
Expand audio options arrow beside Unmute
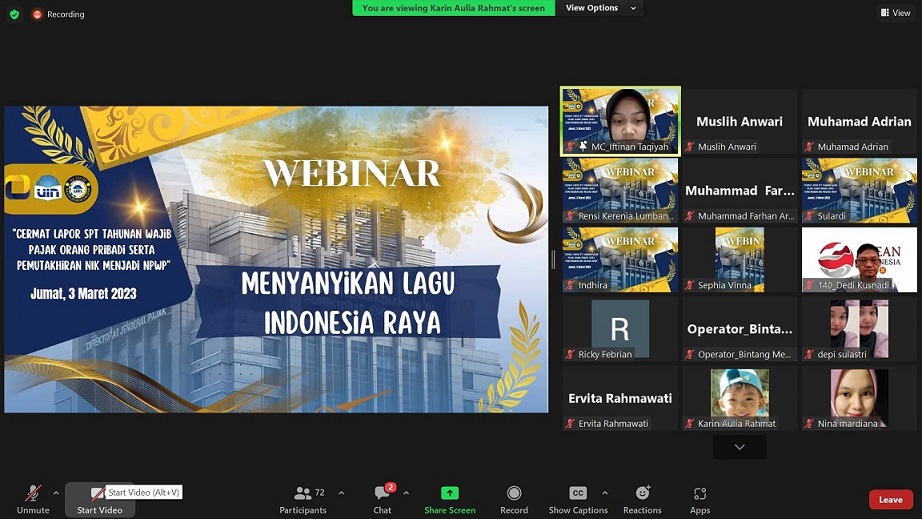click(x=56, y=493)
